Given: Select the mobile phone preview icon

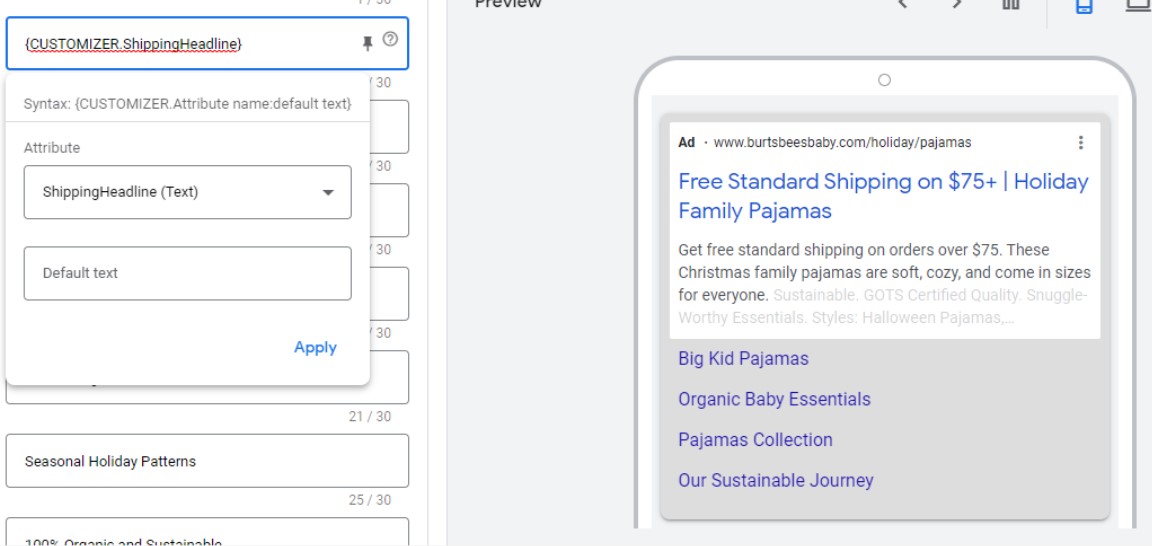Looking at the screenshot, I should (x=1084, y=5).
